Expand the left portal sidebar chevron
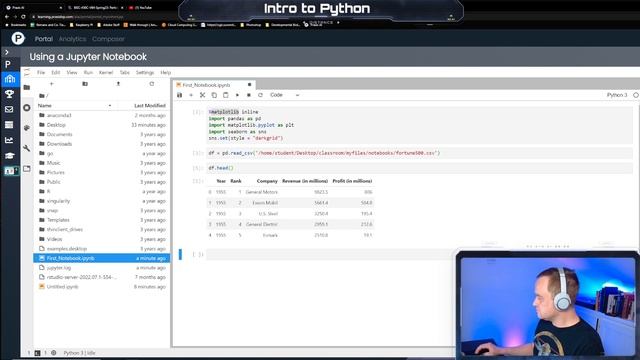This screenshot has height=360, width=640. [x=7, y=52]
